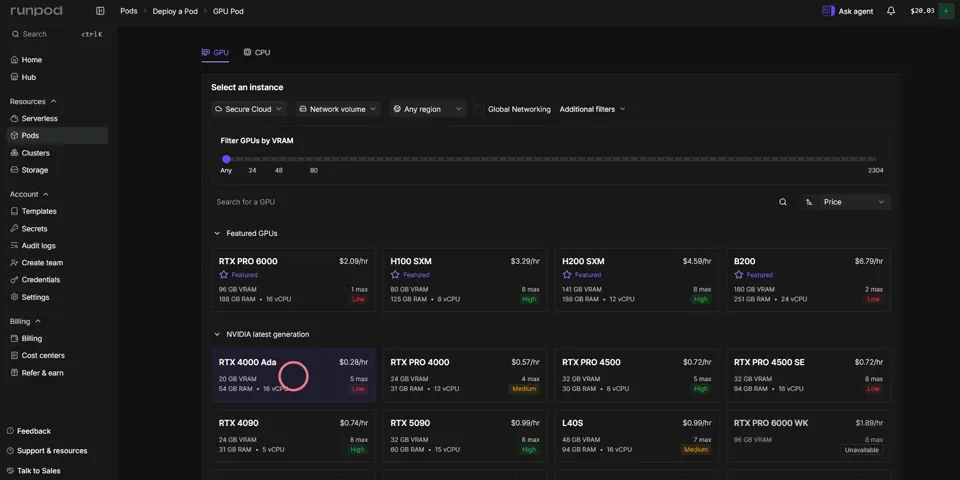The width and height of the screenshot is (960, 480).
Task: Toggle the sort direction icon
Action: click(x=809, y=202)
